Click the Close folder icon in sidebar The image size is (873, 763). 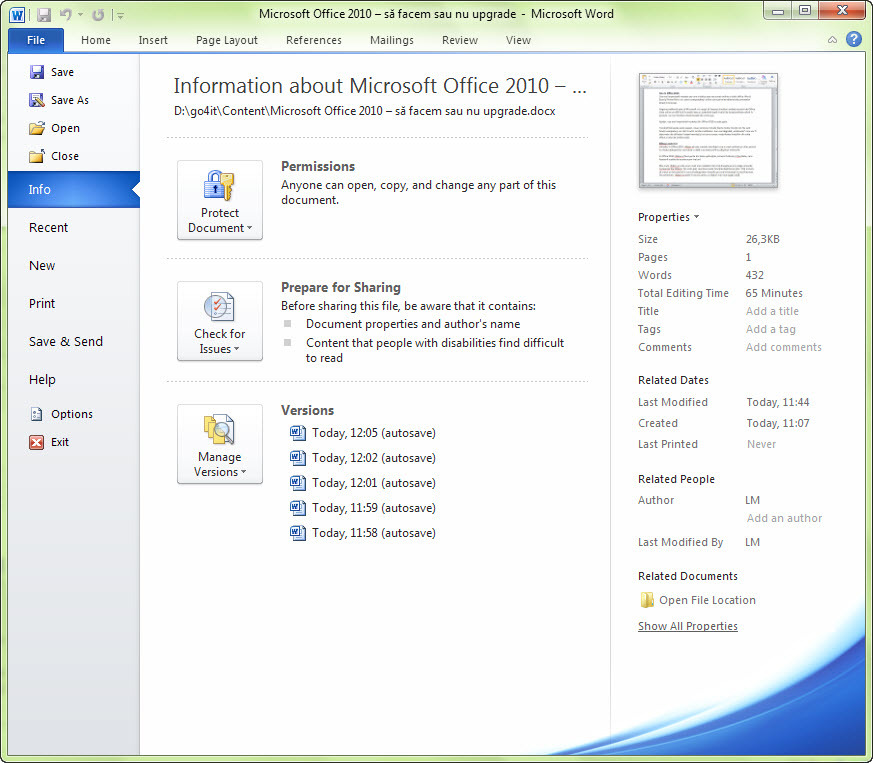coord(37,156)
